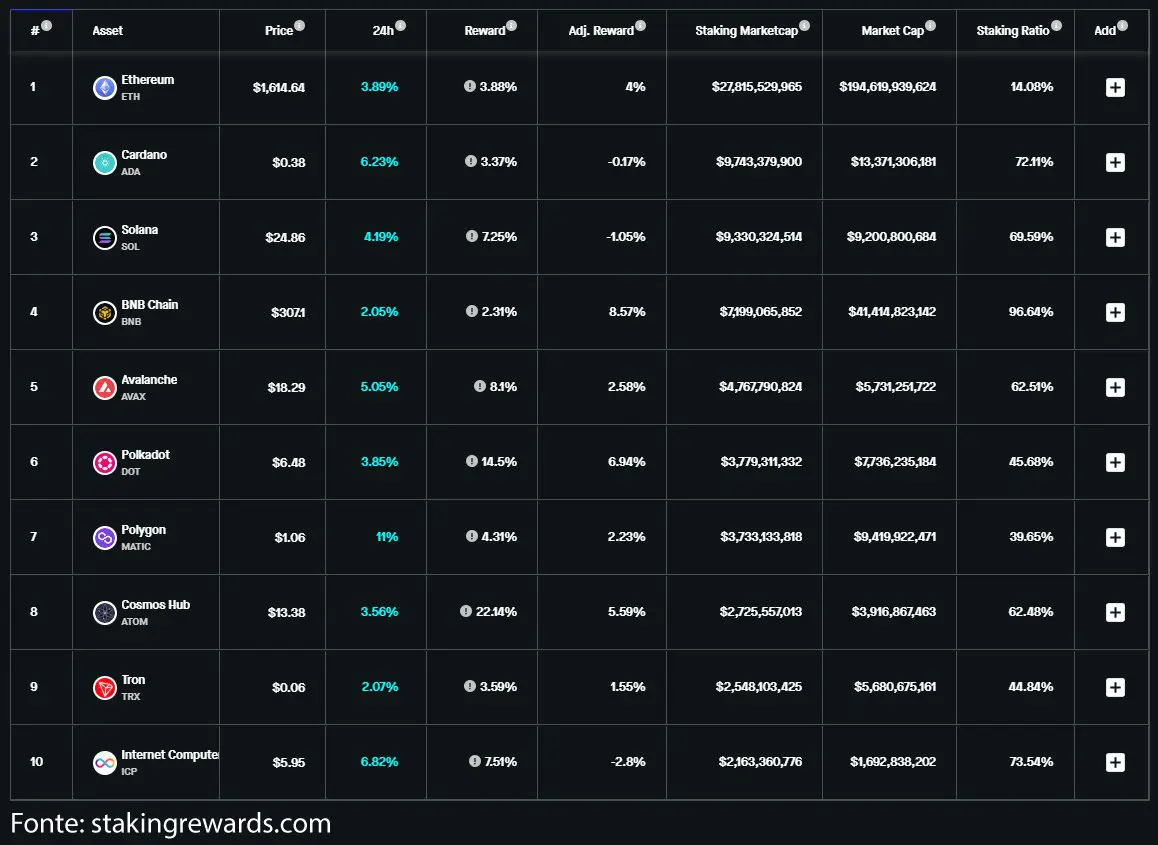Add Solana with the plus icon
Image resolution: width=1158 pixels, height=845 pixels.
1115,237
